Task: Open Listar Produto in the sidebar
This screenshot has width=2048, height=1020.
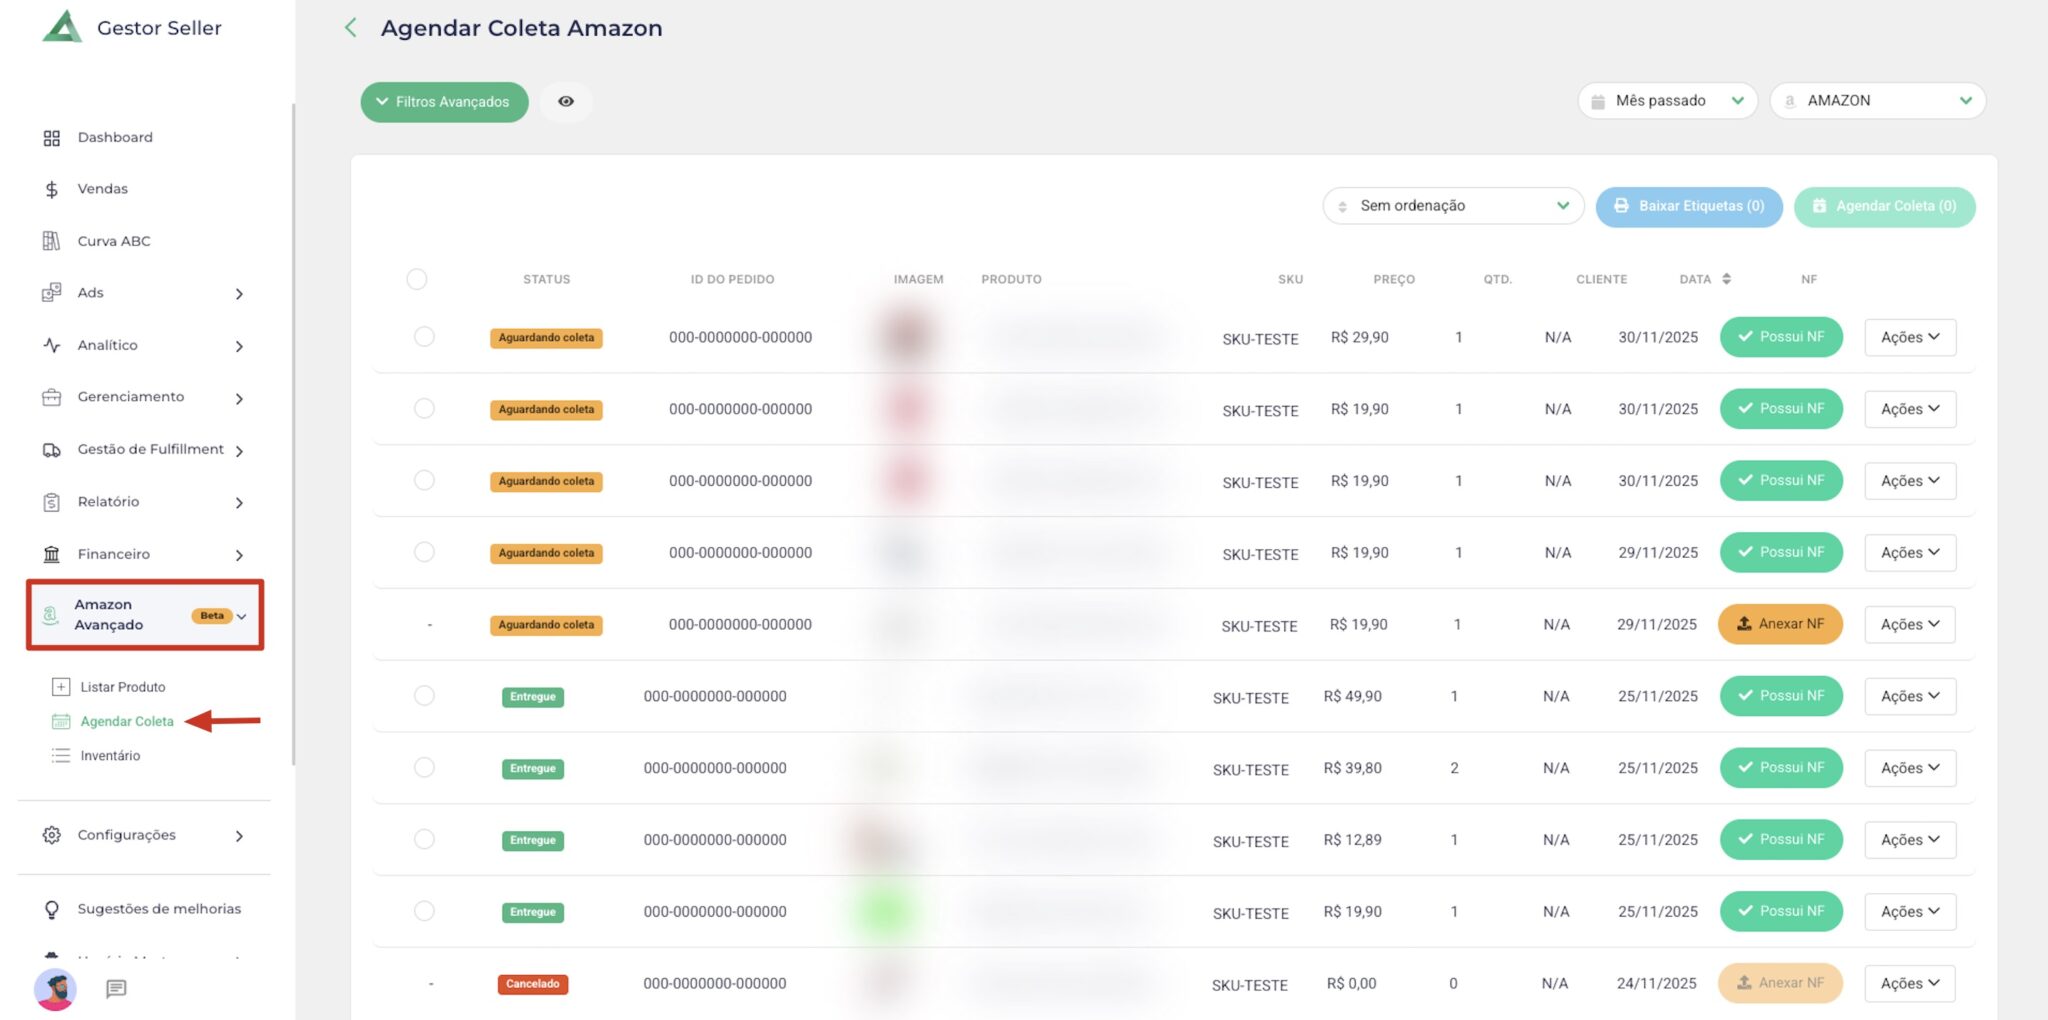Action: coord(122,687)
